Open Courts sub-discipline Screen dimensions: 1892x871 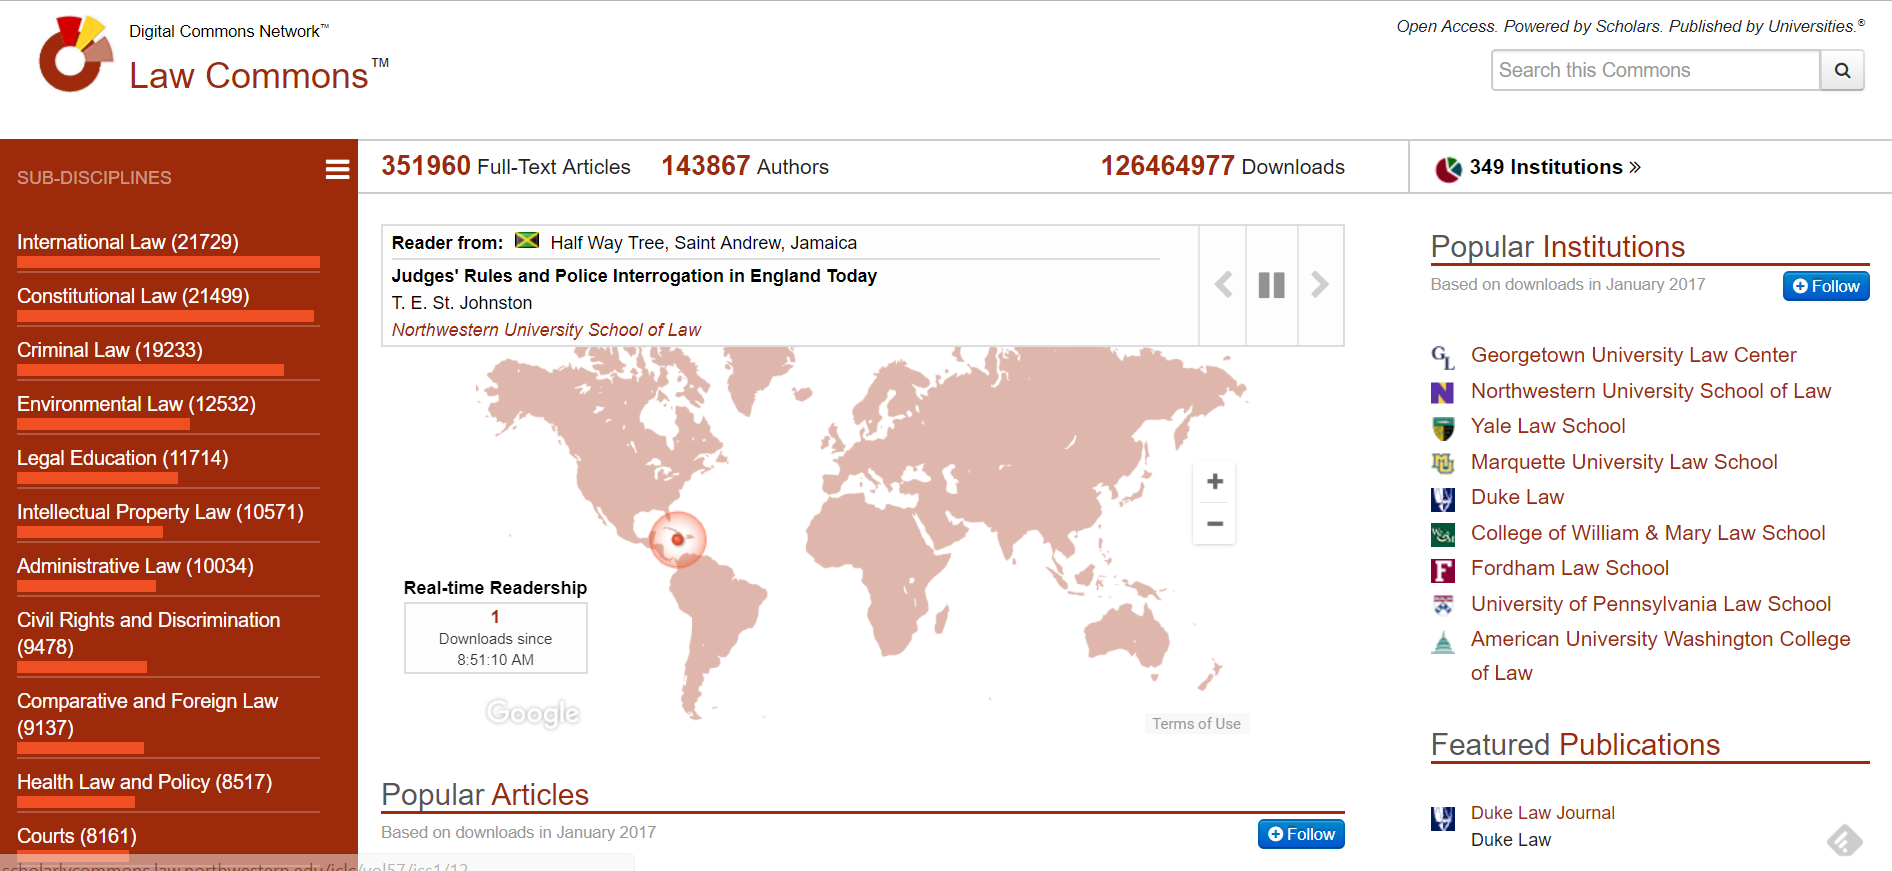tap(77, 836)
